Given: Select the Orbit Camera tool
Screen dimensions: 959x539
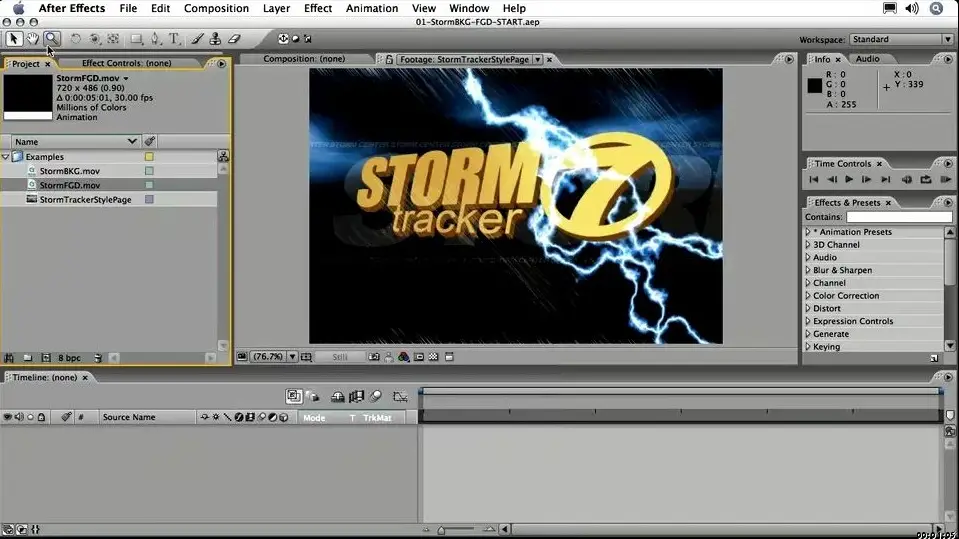Looking at the screenshot, I should (x=94, y=39).
